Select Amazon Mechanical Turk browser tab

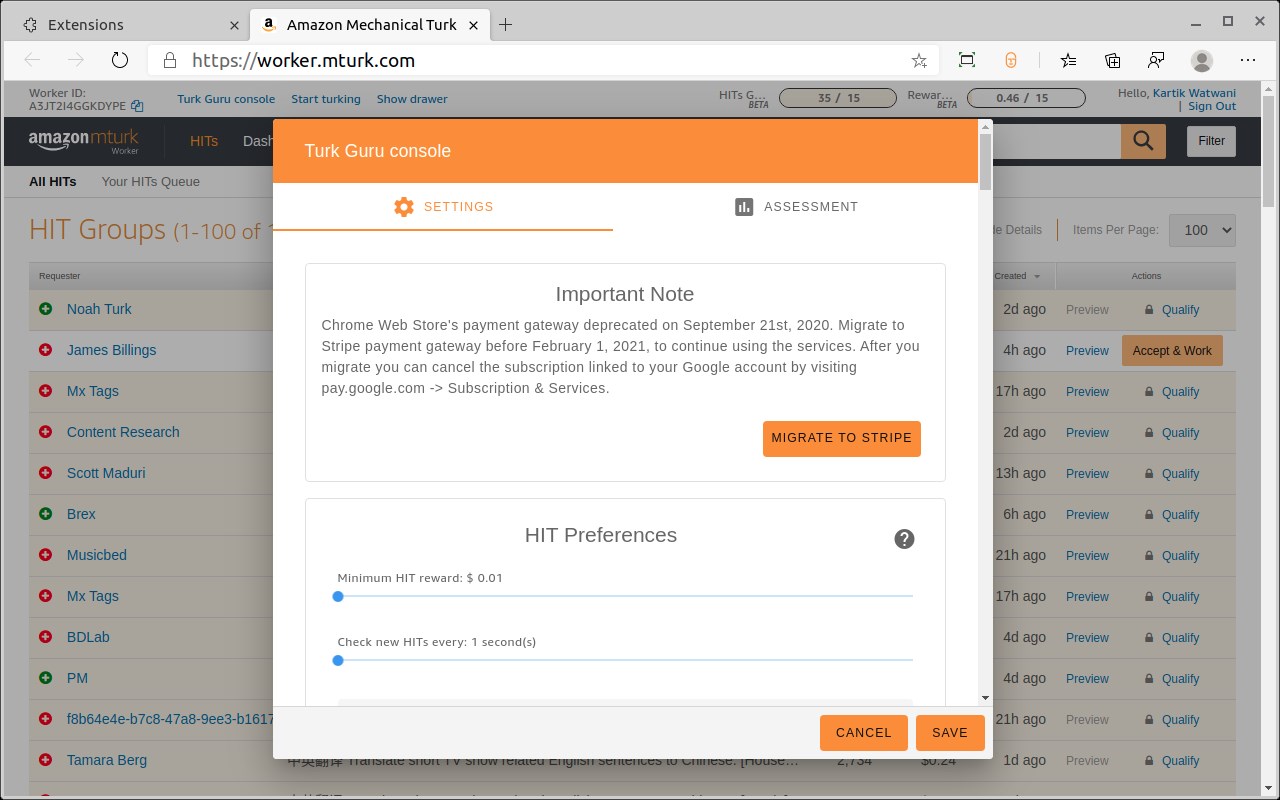369,25
